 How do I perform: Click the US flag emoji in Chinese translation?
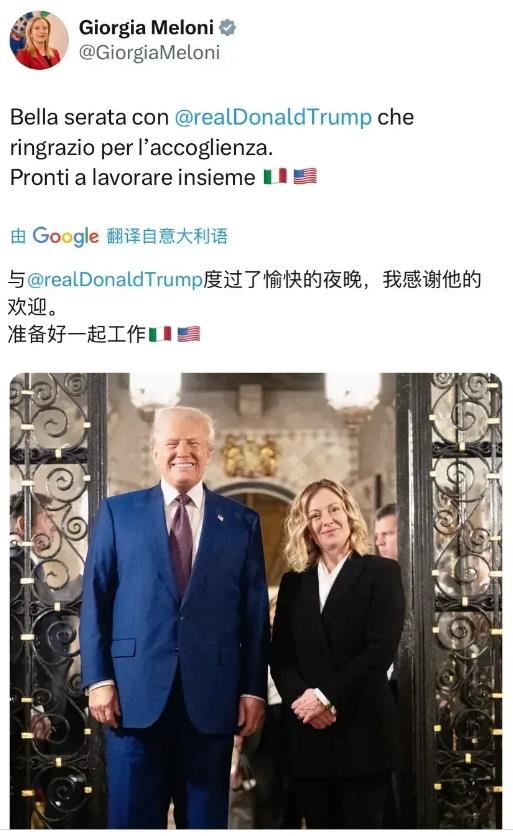[189, 334]
